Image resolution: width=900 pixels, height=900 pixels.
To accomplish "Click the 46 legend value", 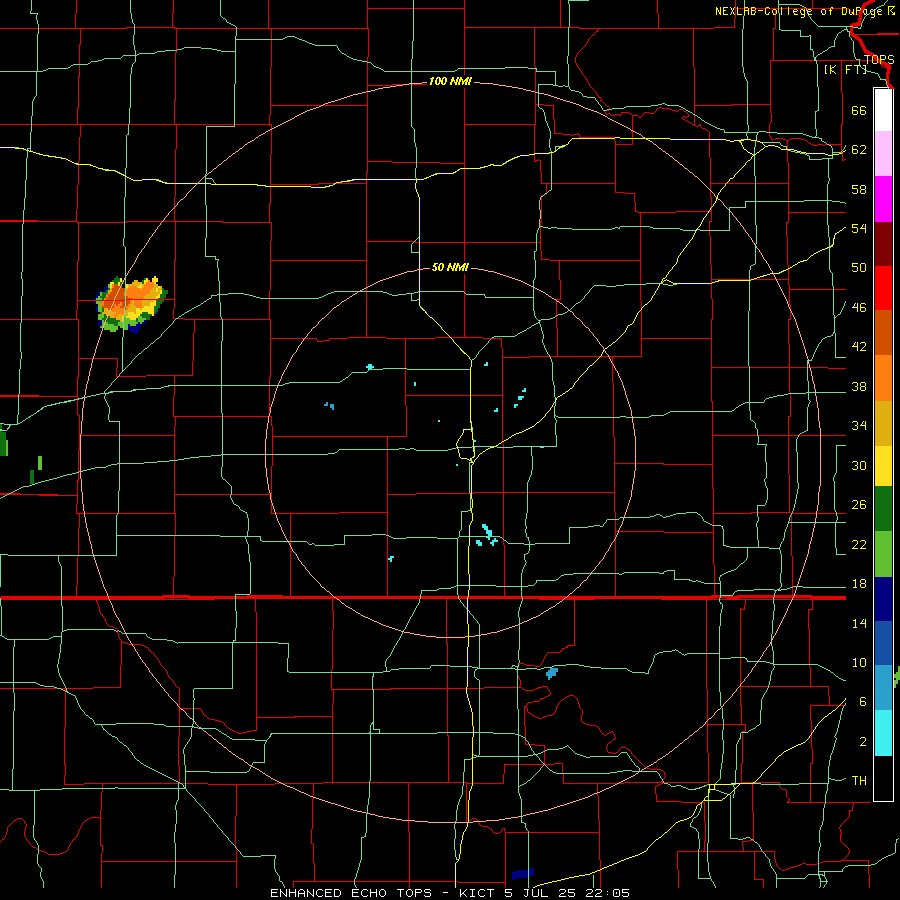I will click(859, 308).
